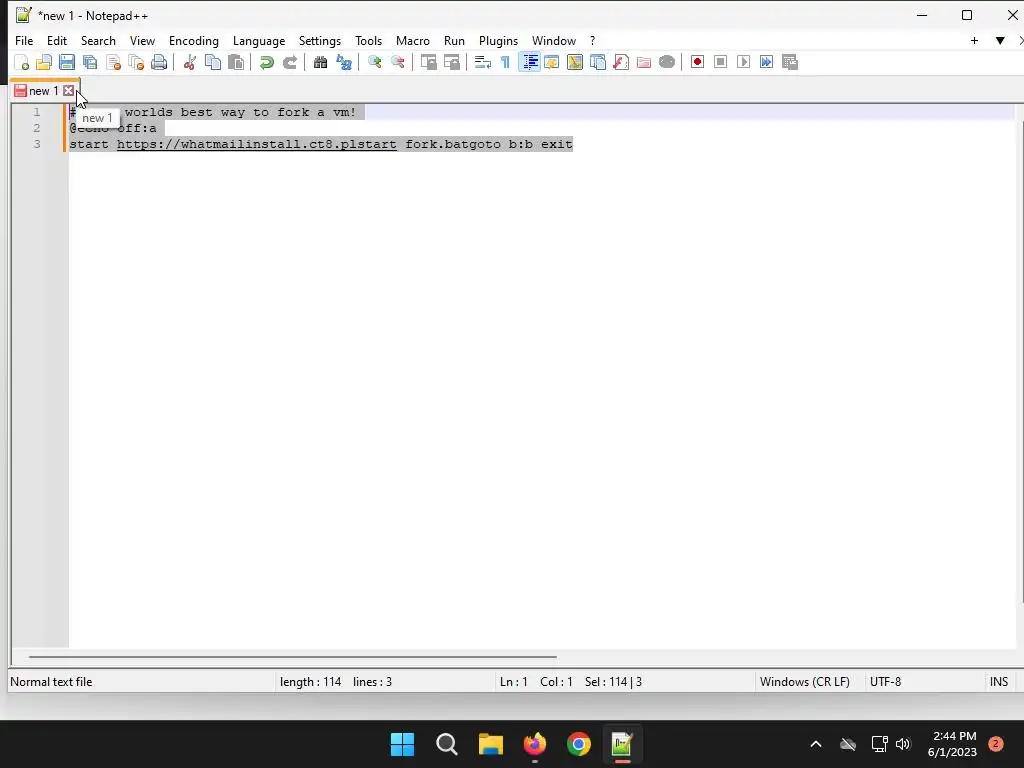The image size is (1024, 768).
Task: Open the Search menu
Action: [x=98, y=40]
